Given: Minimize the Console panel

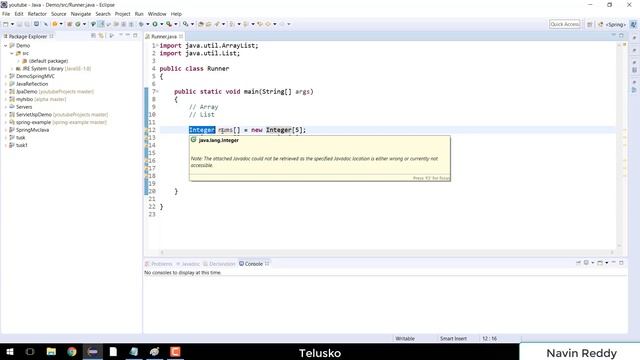Looking at the screenshot, I should click(x=613, y=263).
